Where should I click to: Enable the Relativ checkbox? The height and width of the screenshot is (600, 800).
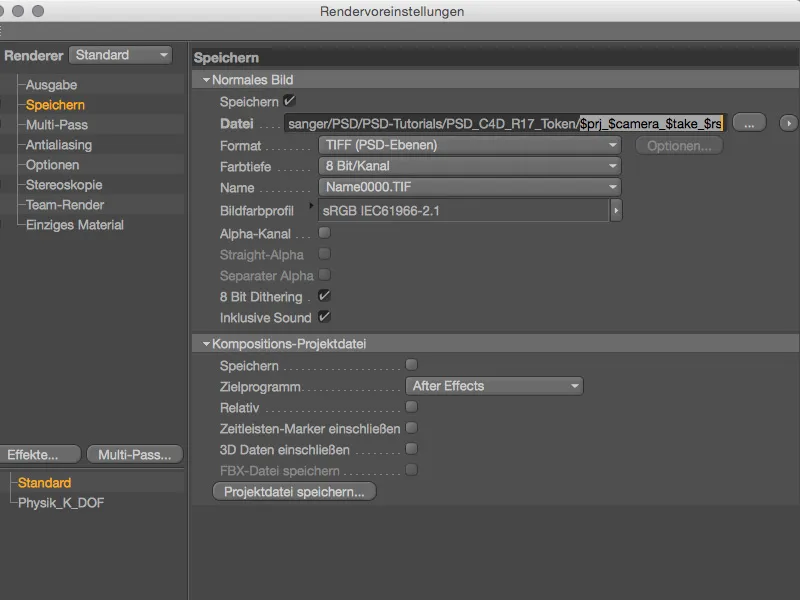tap(411, 407)
